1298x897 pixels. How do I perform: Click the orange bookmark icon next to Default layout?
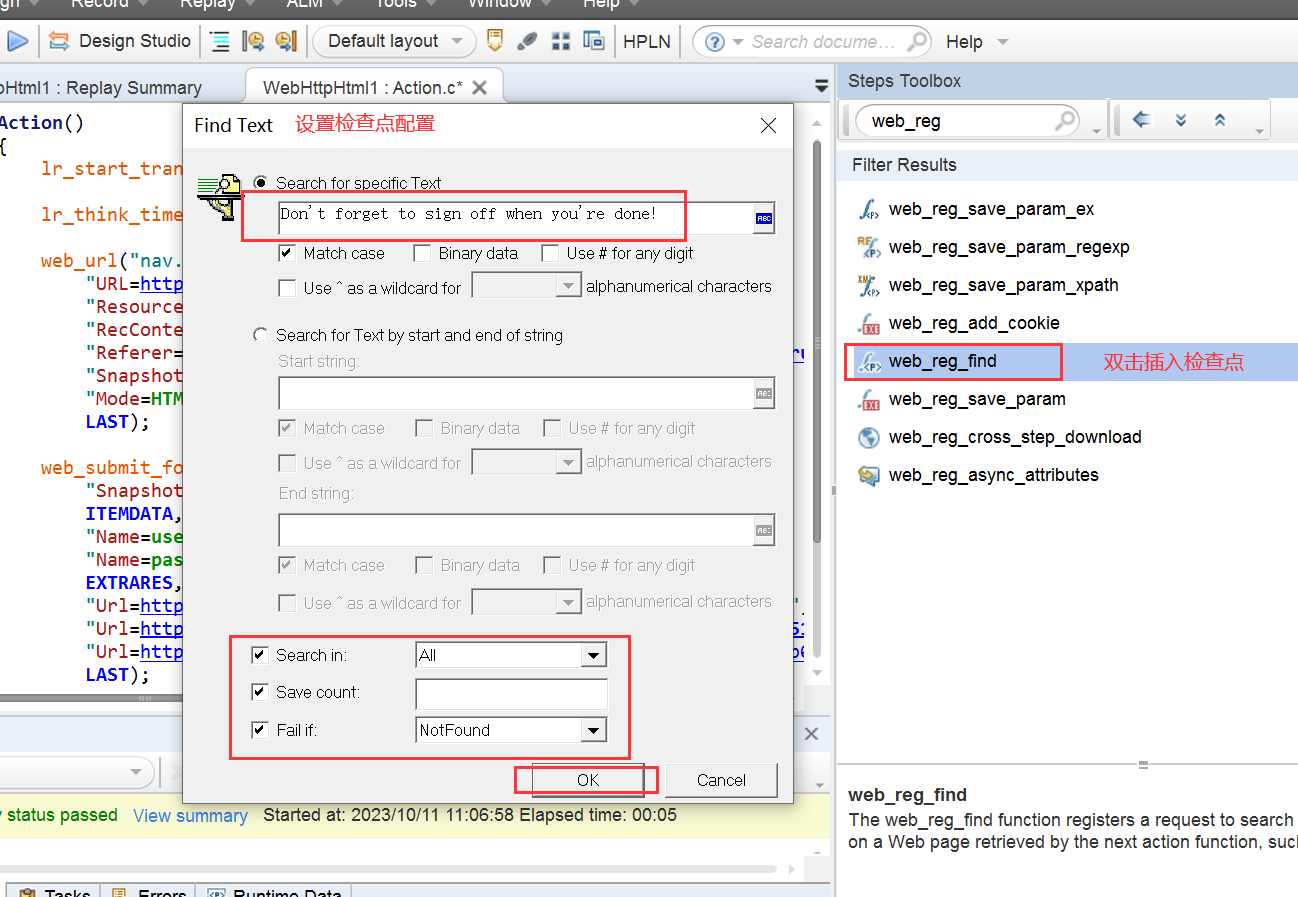click(494, 41)
